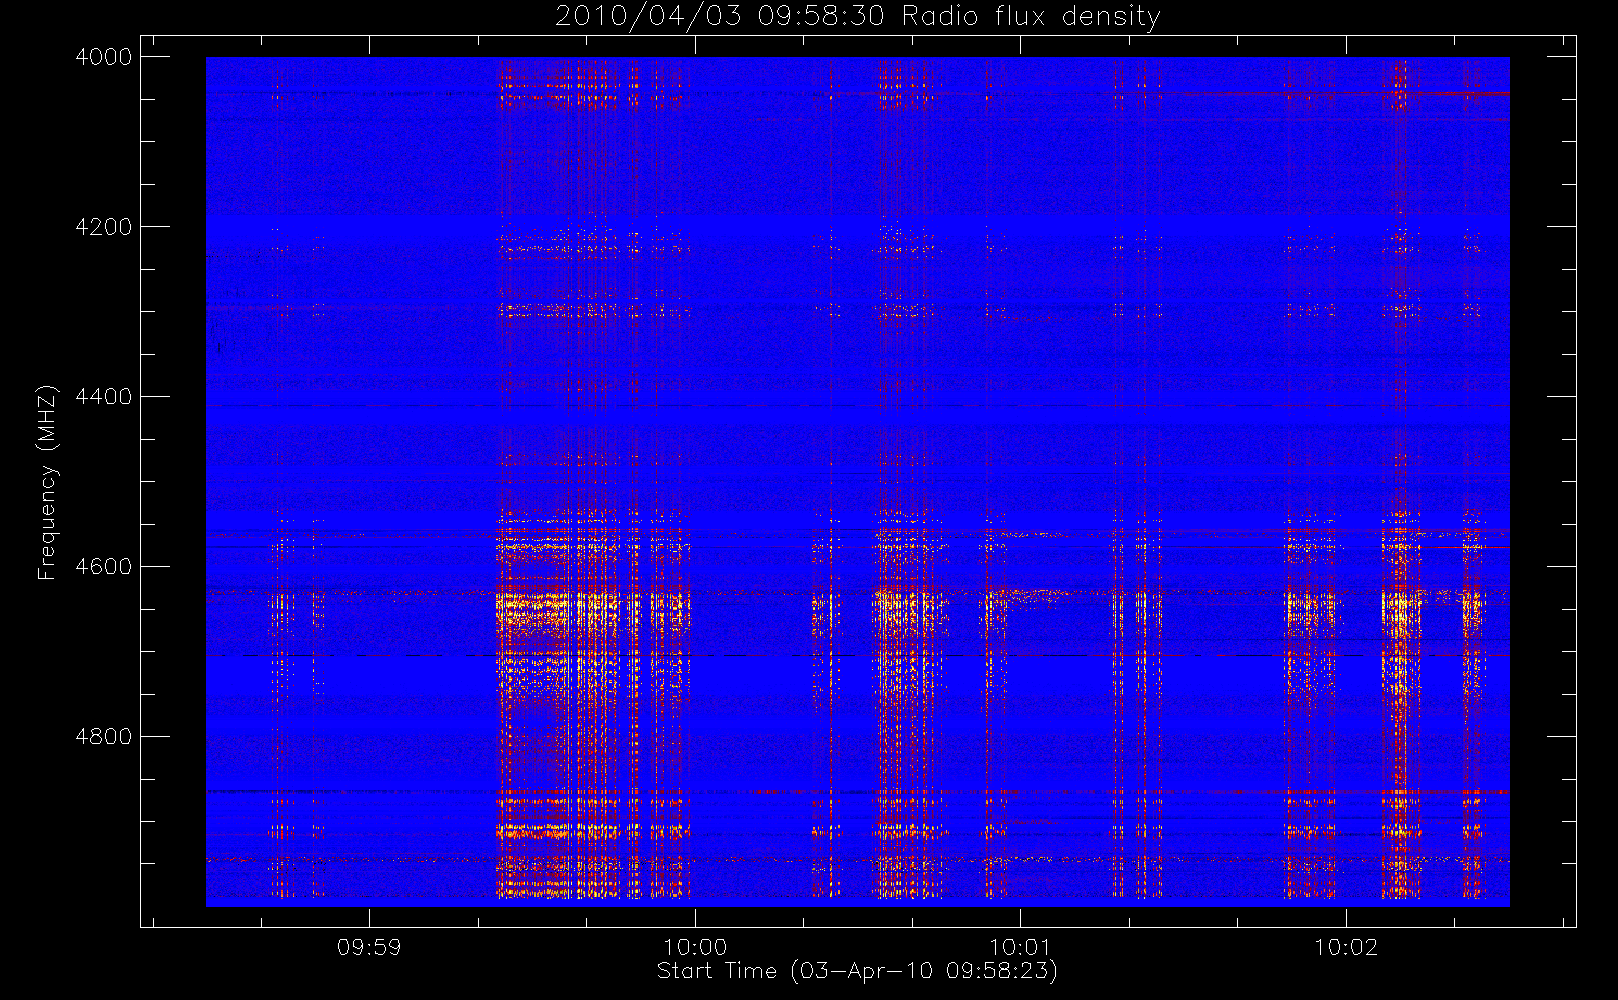The width and height of the screenshot is (1618, 1000).
Task: Select the 4200 frequency tick label
Action: (104, 227)
